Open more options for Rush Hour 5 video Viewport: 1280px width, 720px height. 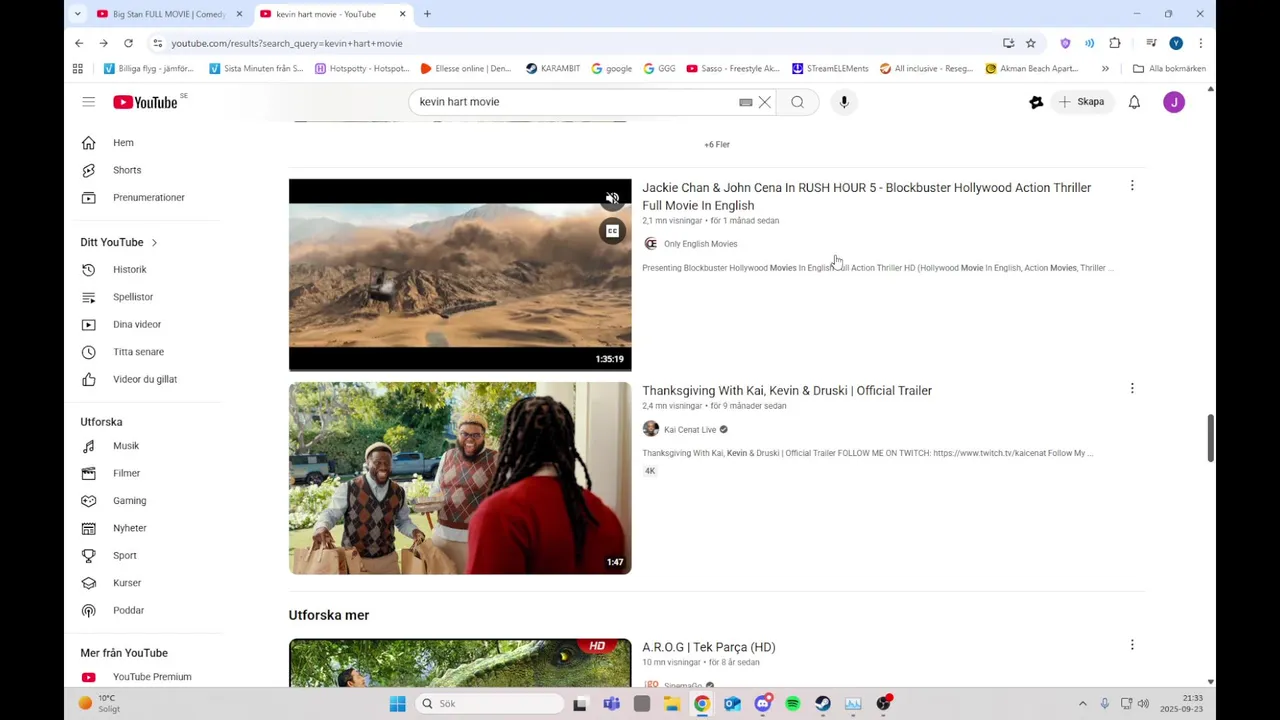[x=1132, y=186]
